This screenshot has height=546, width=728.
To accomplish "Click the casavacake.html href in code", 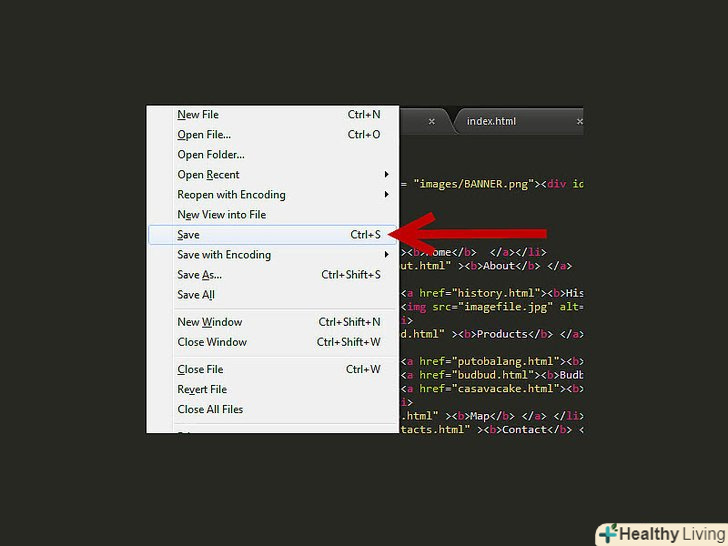I will click(505, 389).
